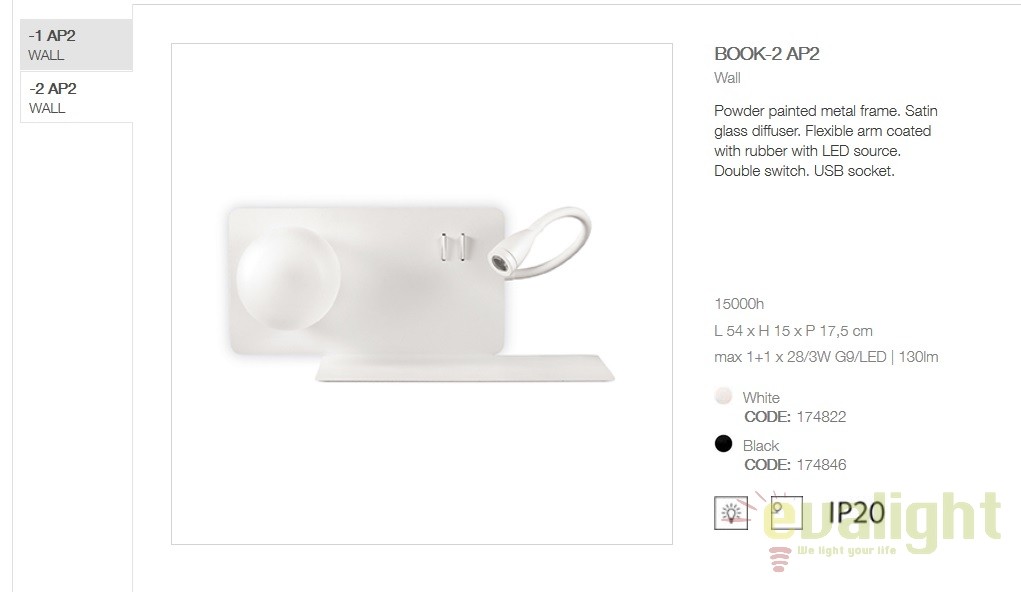Click the White color label

point(761,397)
